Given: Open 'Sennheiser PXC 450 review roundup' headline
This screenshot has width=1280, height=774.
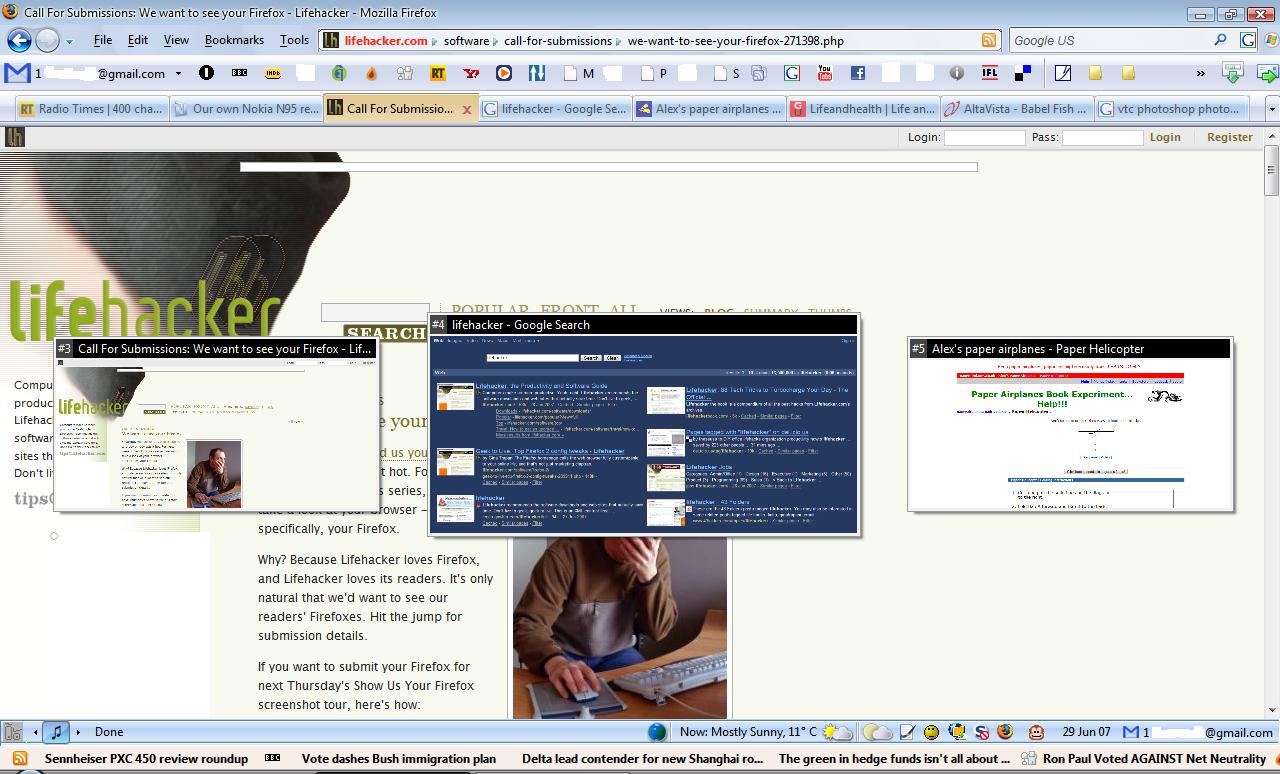Looking at the screenshot, I should [146, 759].
